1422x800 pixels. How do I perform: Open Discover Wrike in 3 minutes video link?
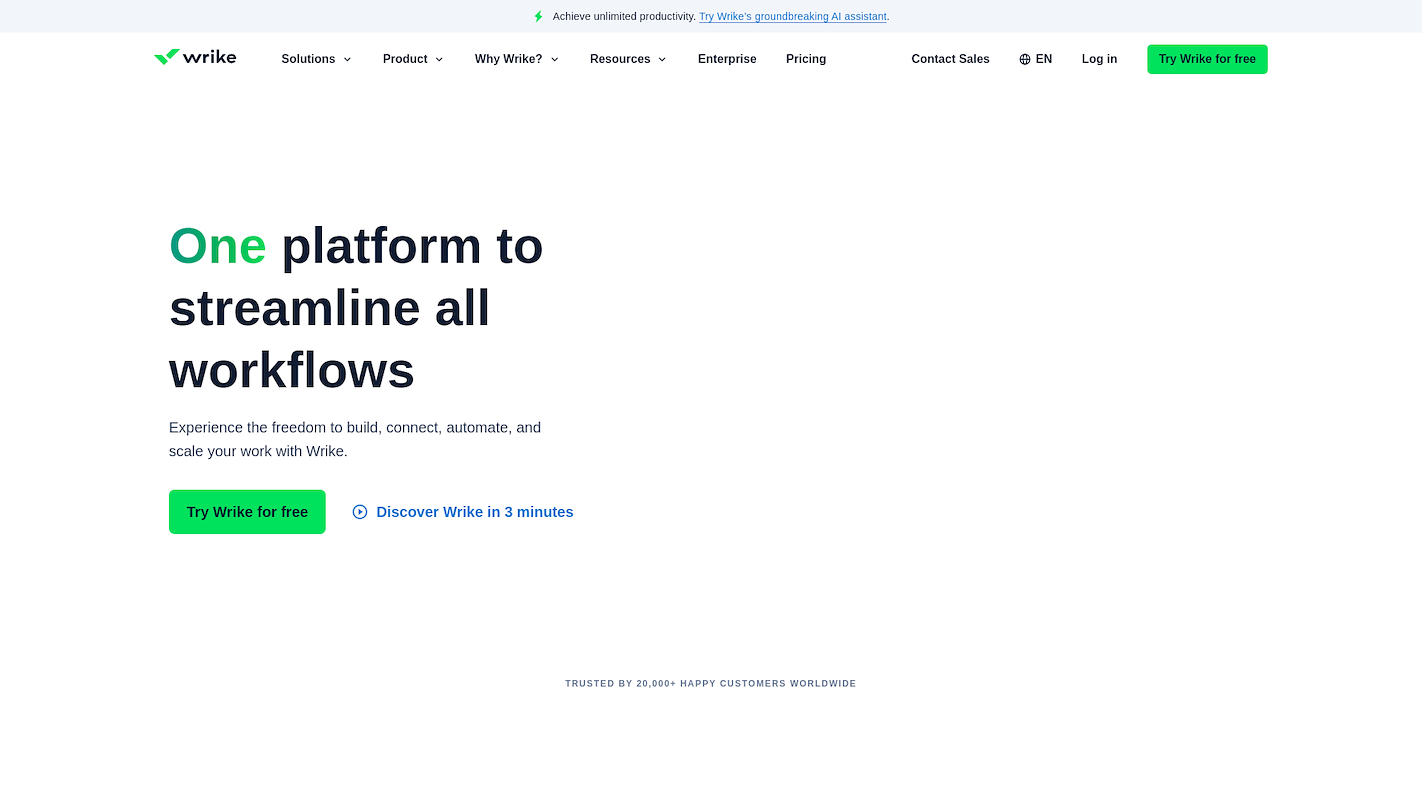(x=463, y=512)
